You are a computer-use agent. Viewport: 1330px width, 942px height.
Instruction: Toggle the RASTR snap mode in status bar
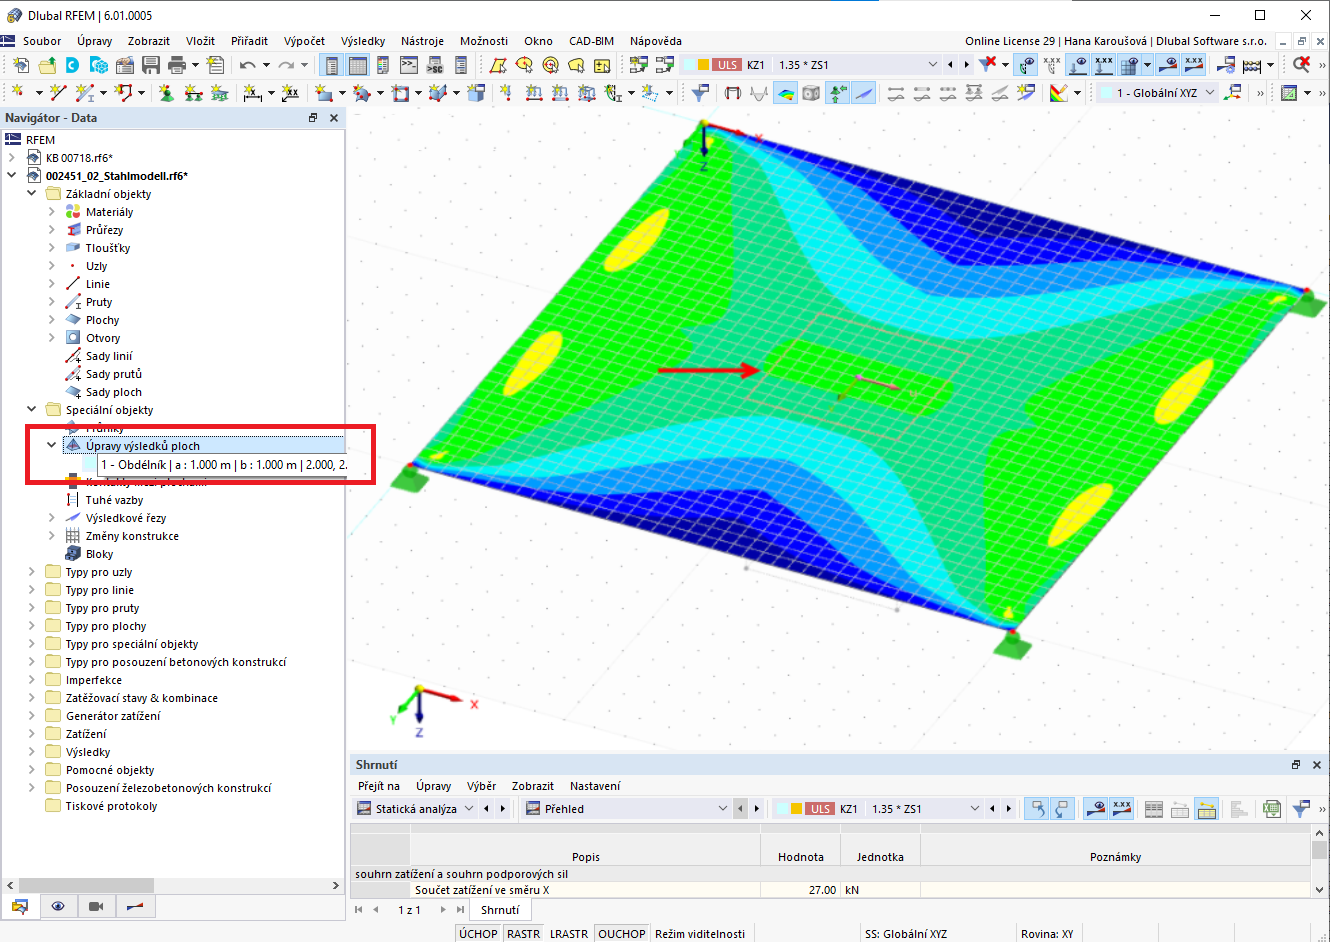[x=523, y=933]
